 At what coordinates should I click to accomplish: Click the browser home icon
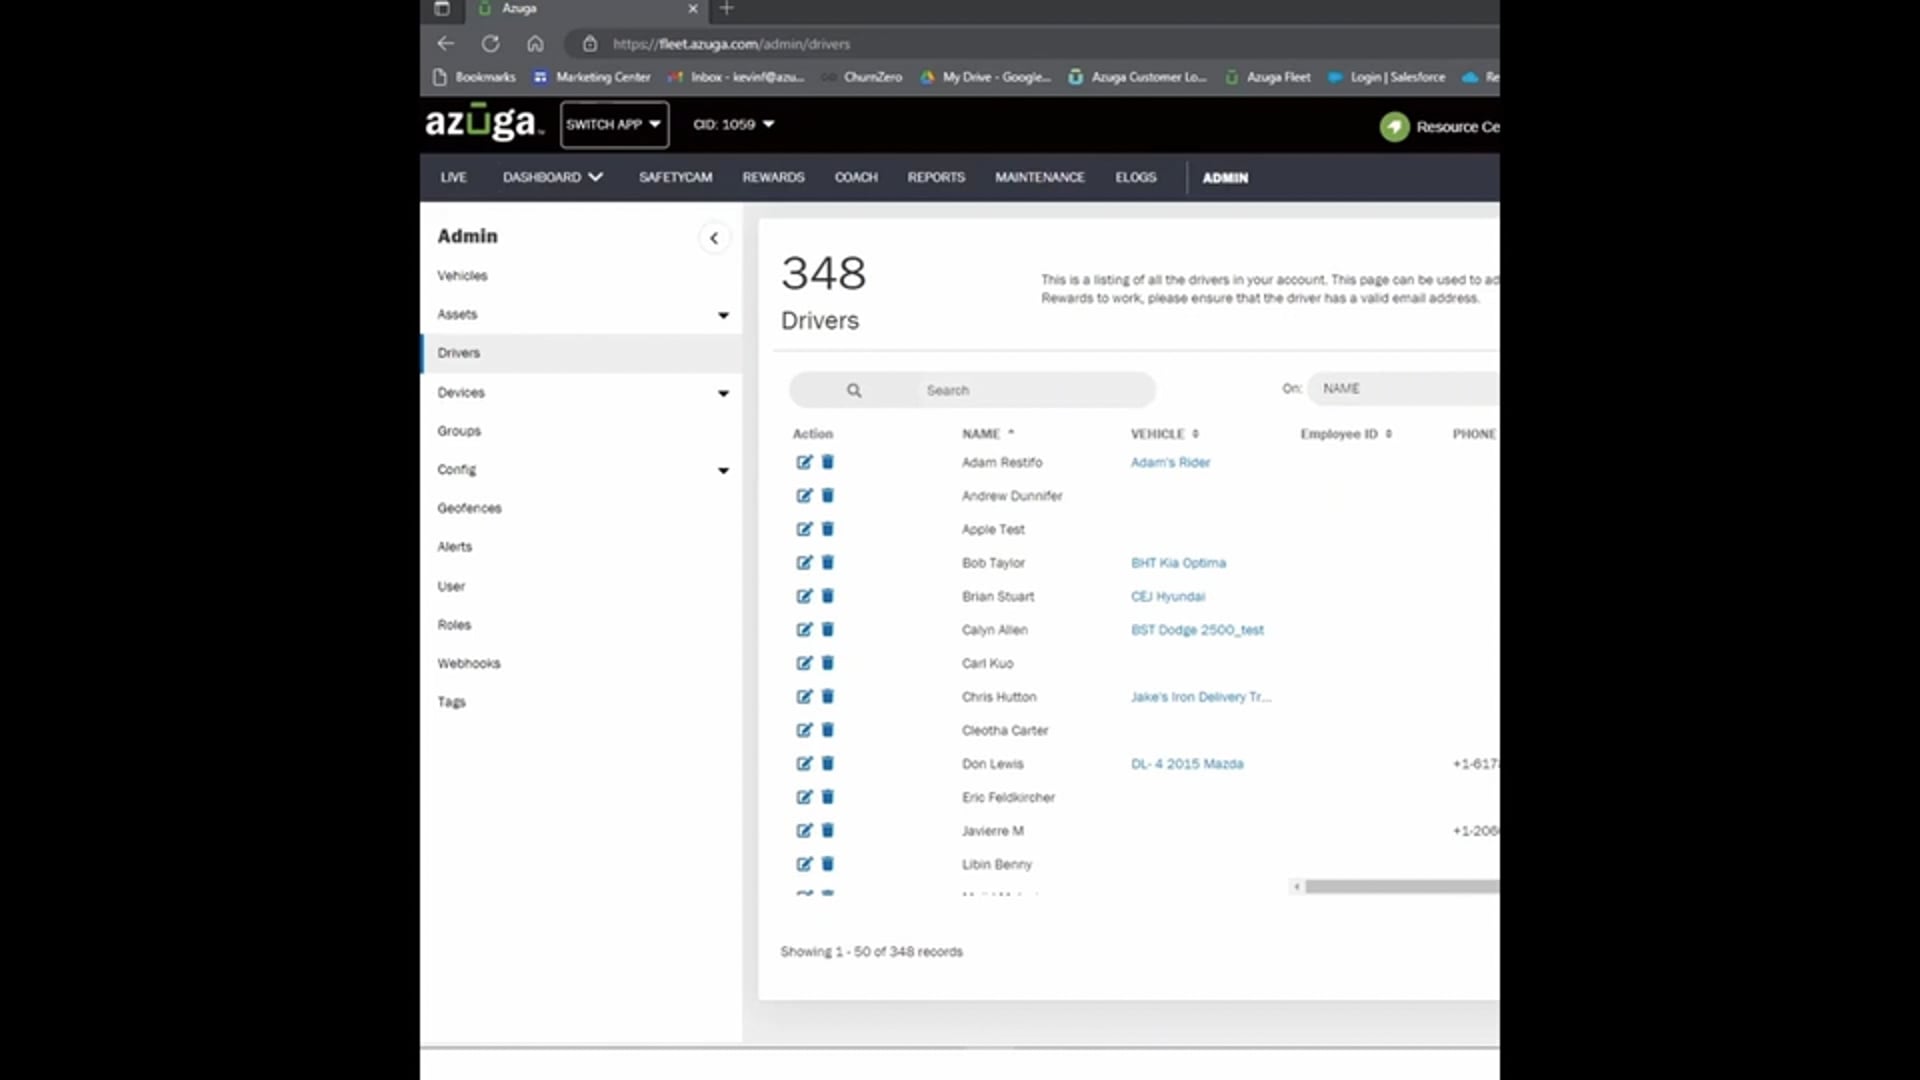(x=535, y=44)
